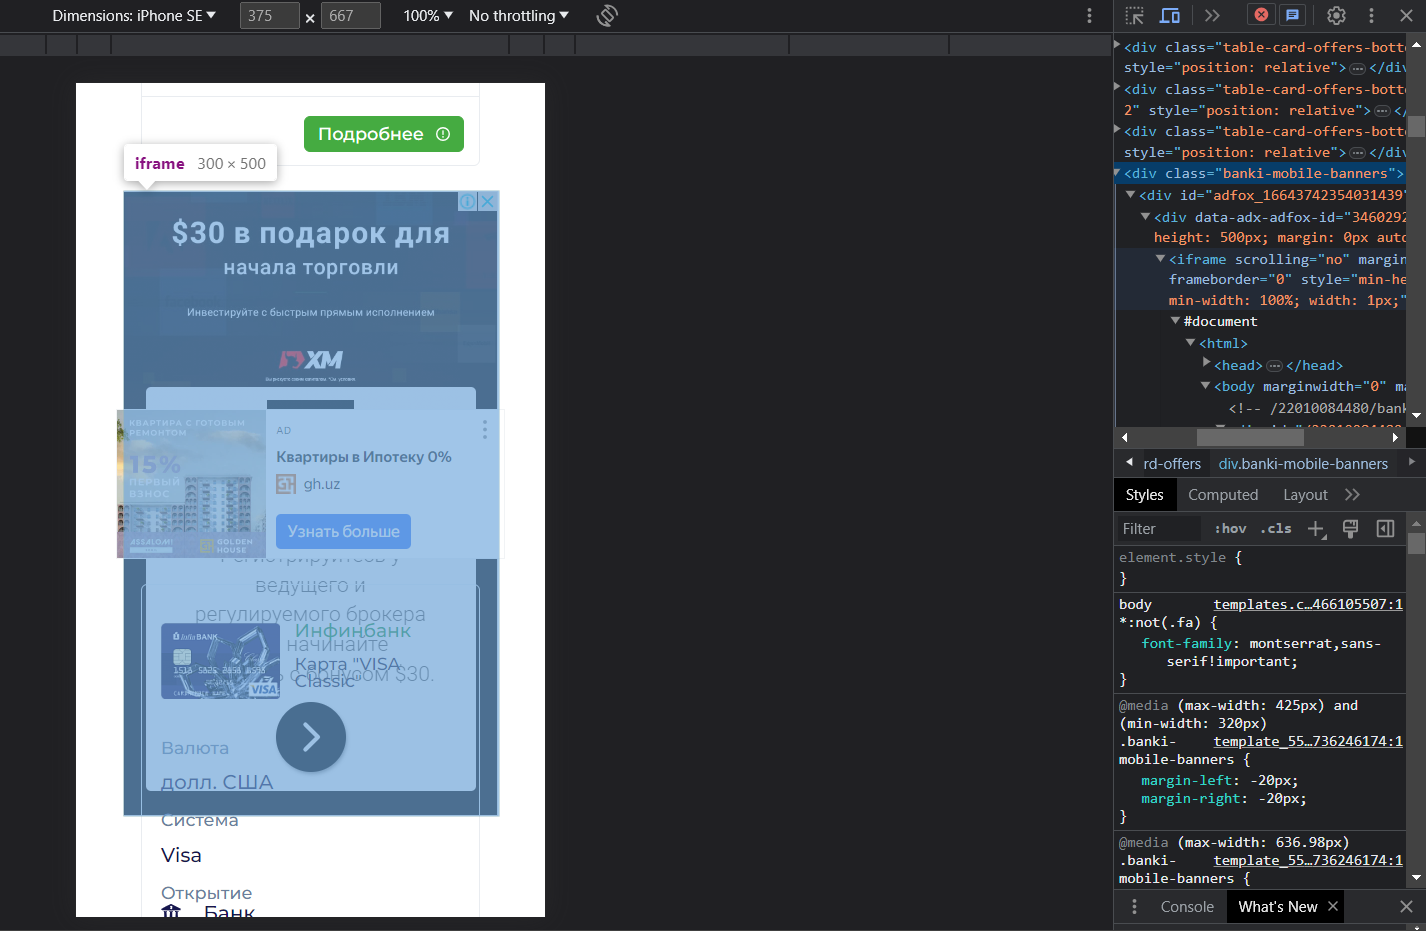Screen dimensions: 1426x931
Task: Collapse the data-adx-adfox-id div node
Action: (1146, 217)
